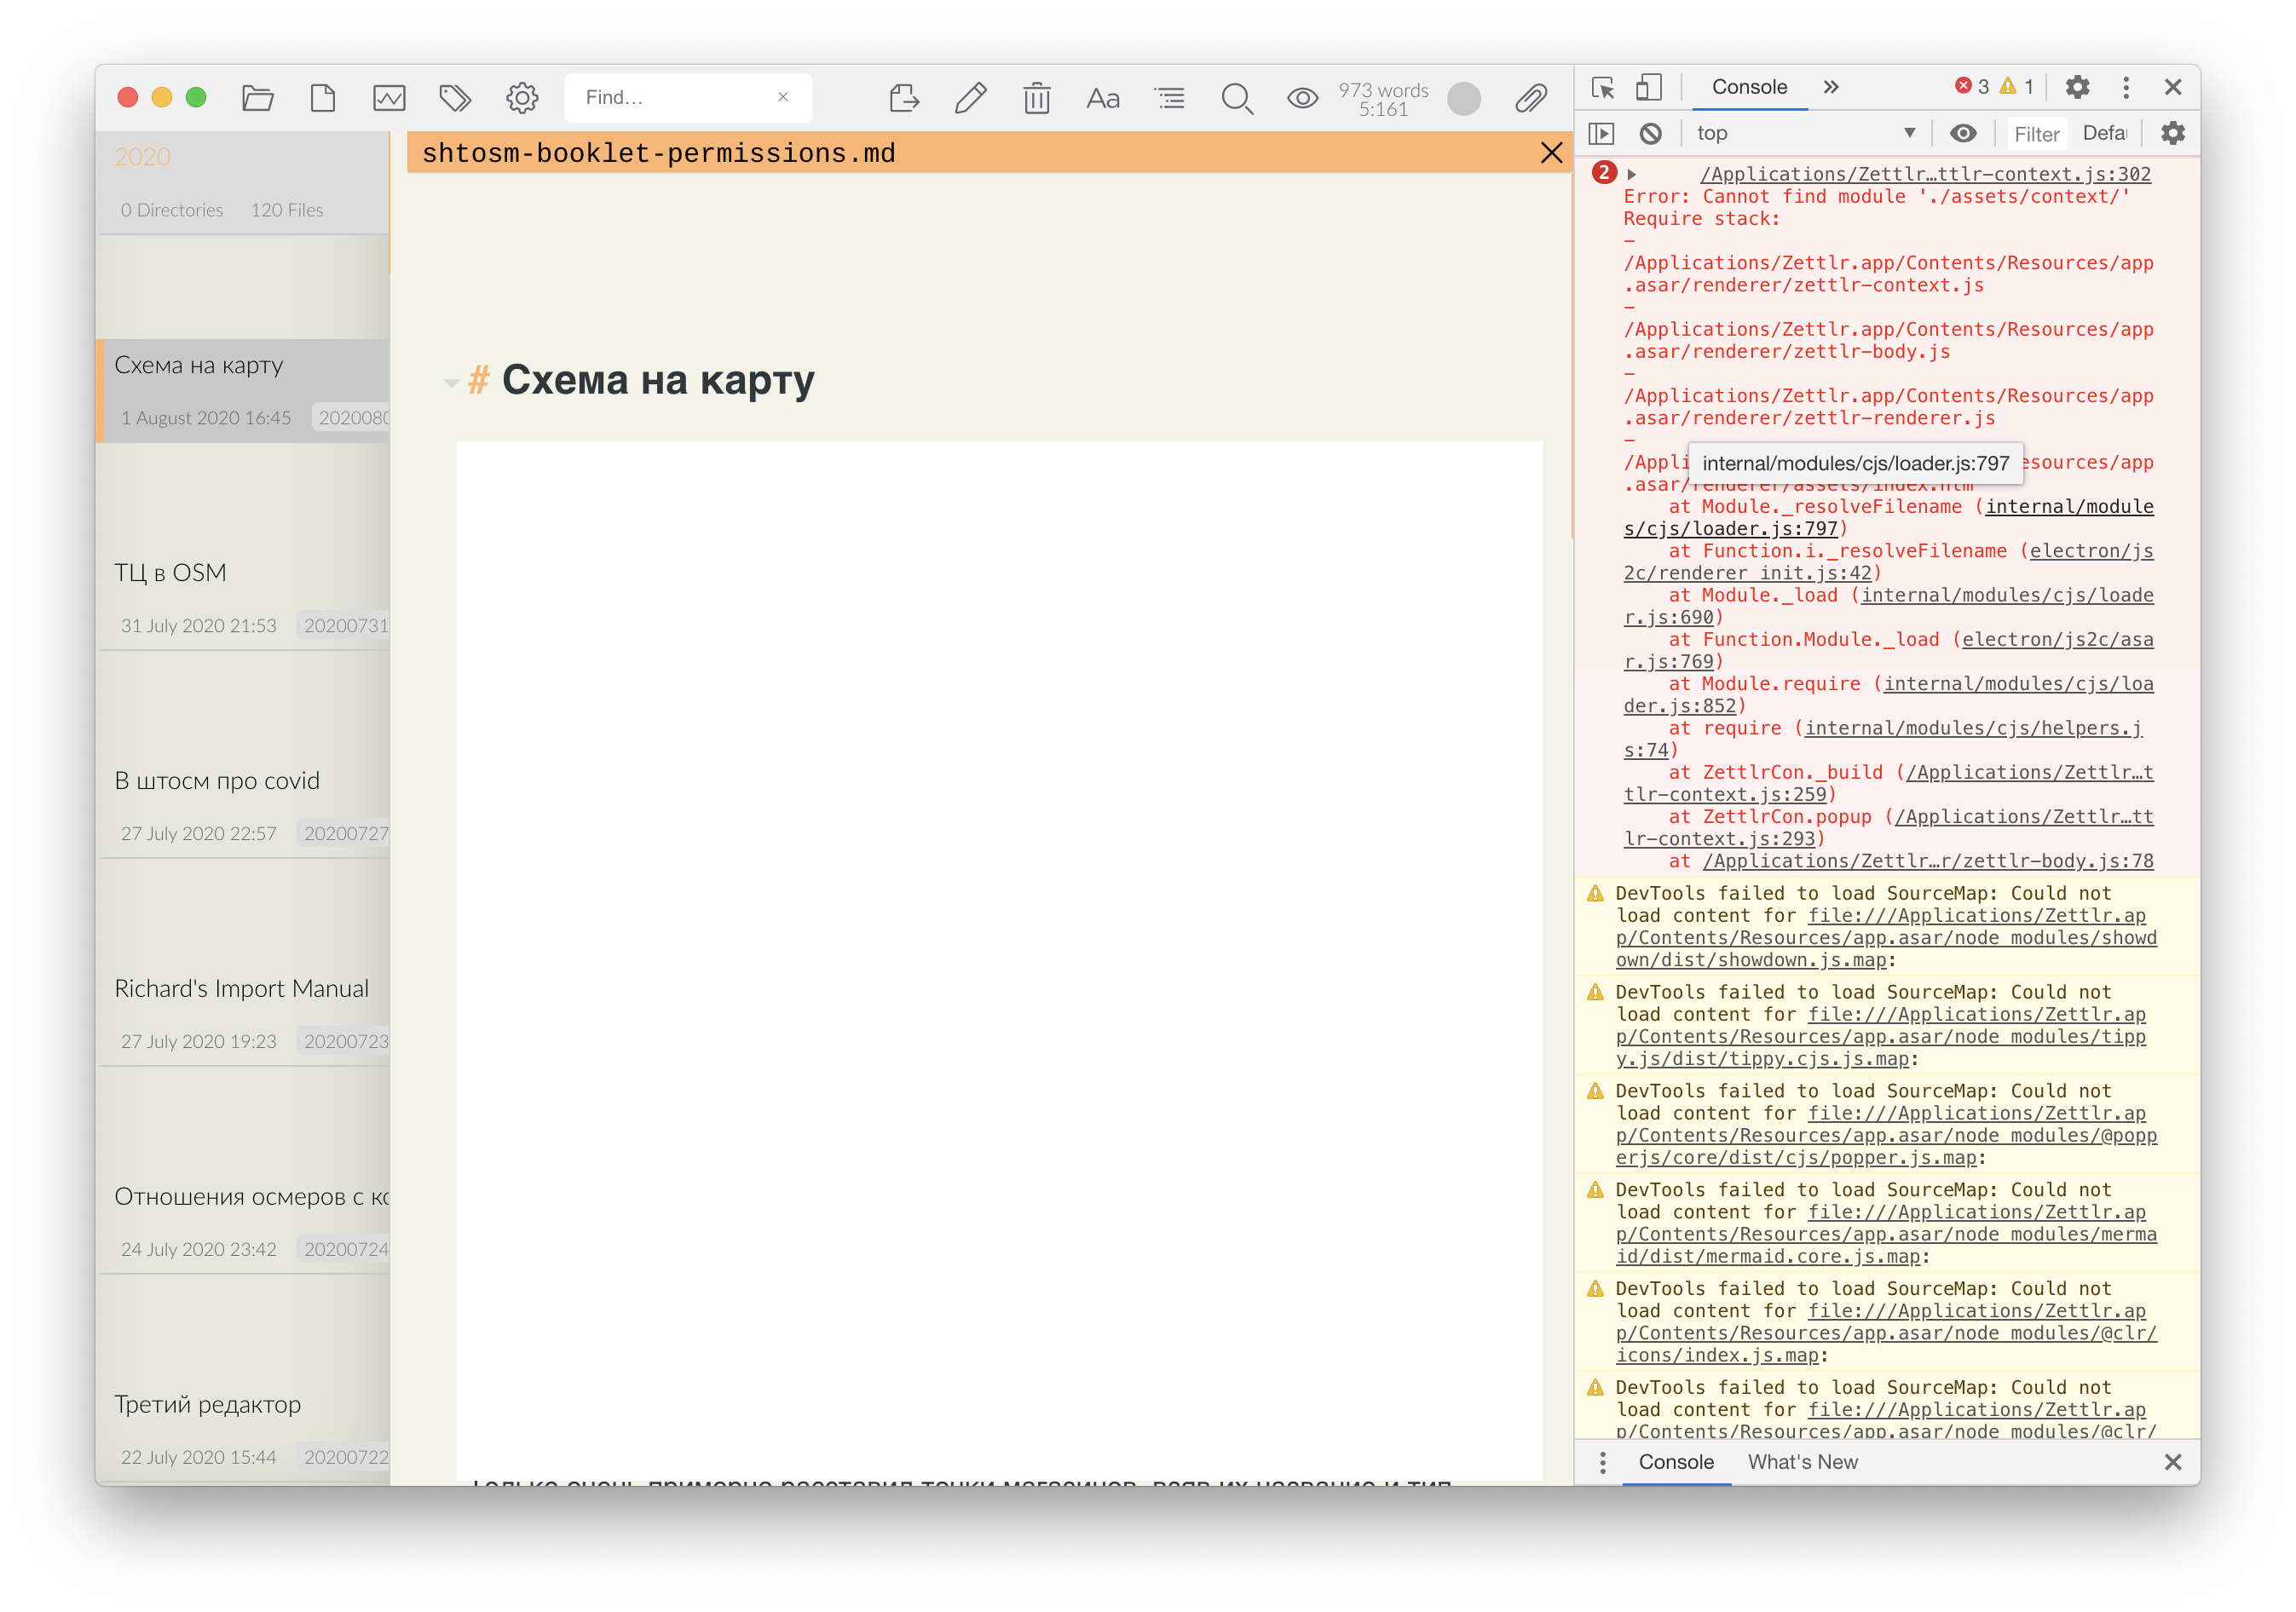Create new file from toolbar

pyautogui.click(x=323, y=97)
